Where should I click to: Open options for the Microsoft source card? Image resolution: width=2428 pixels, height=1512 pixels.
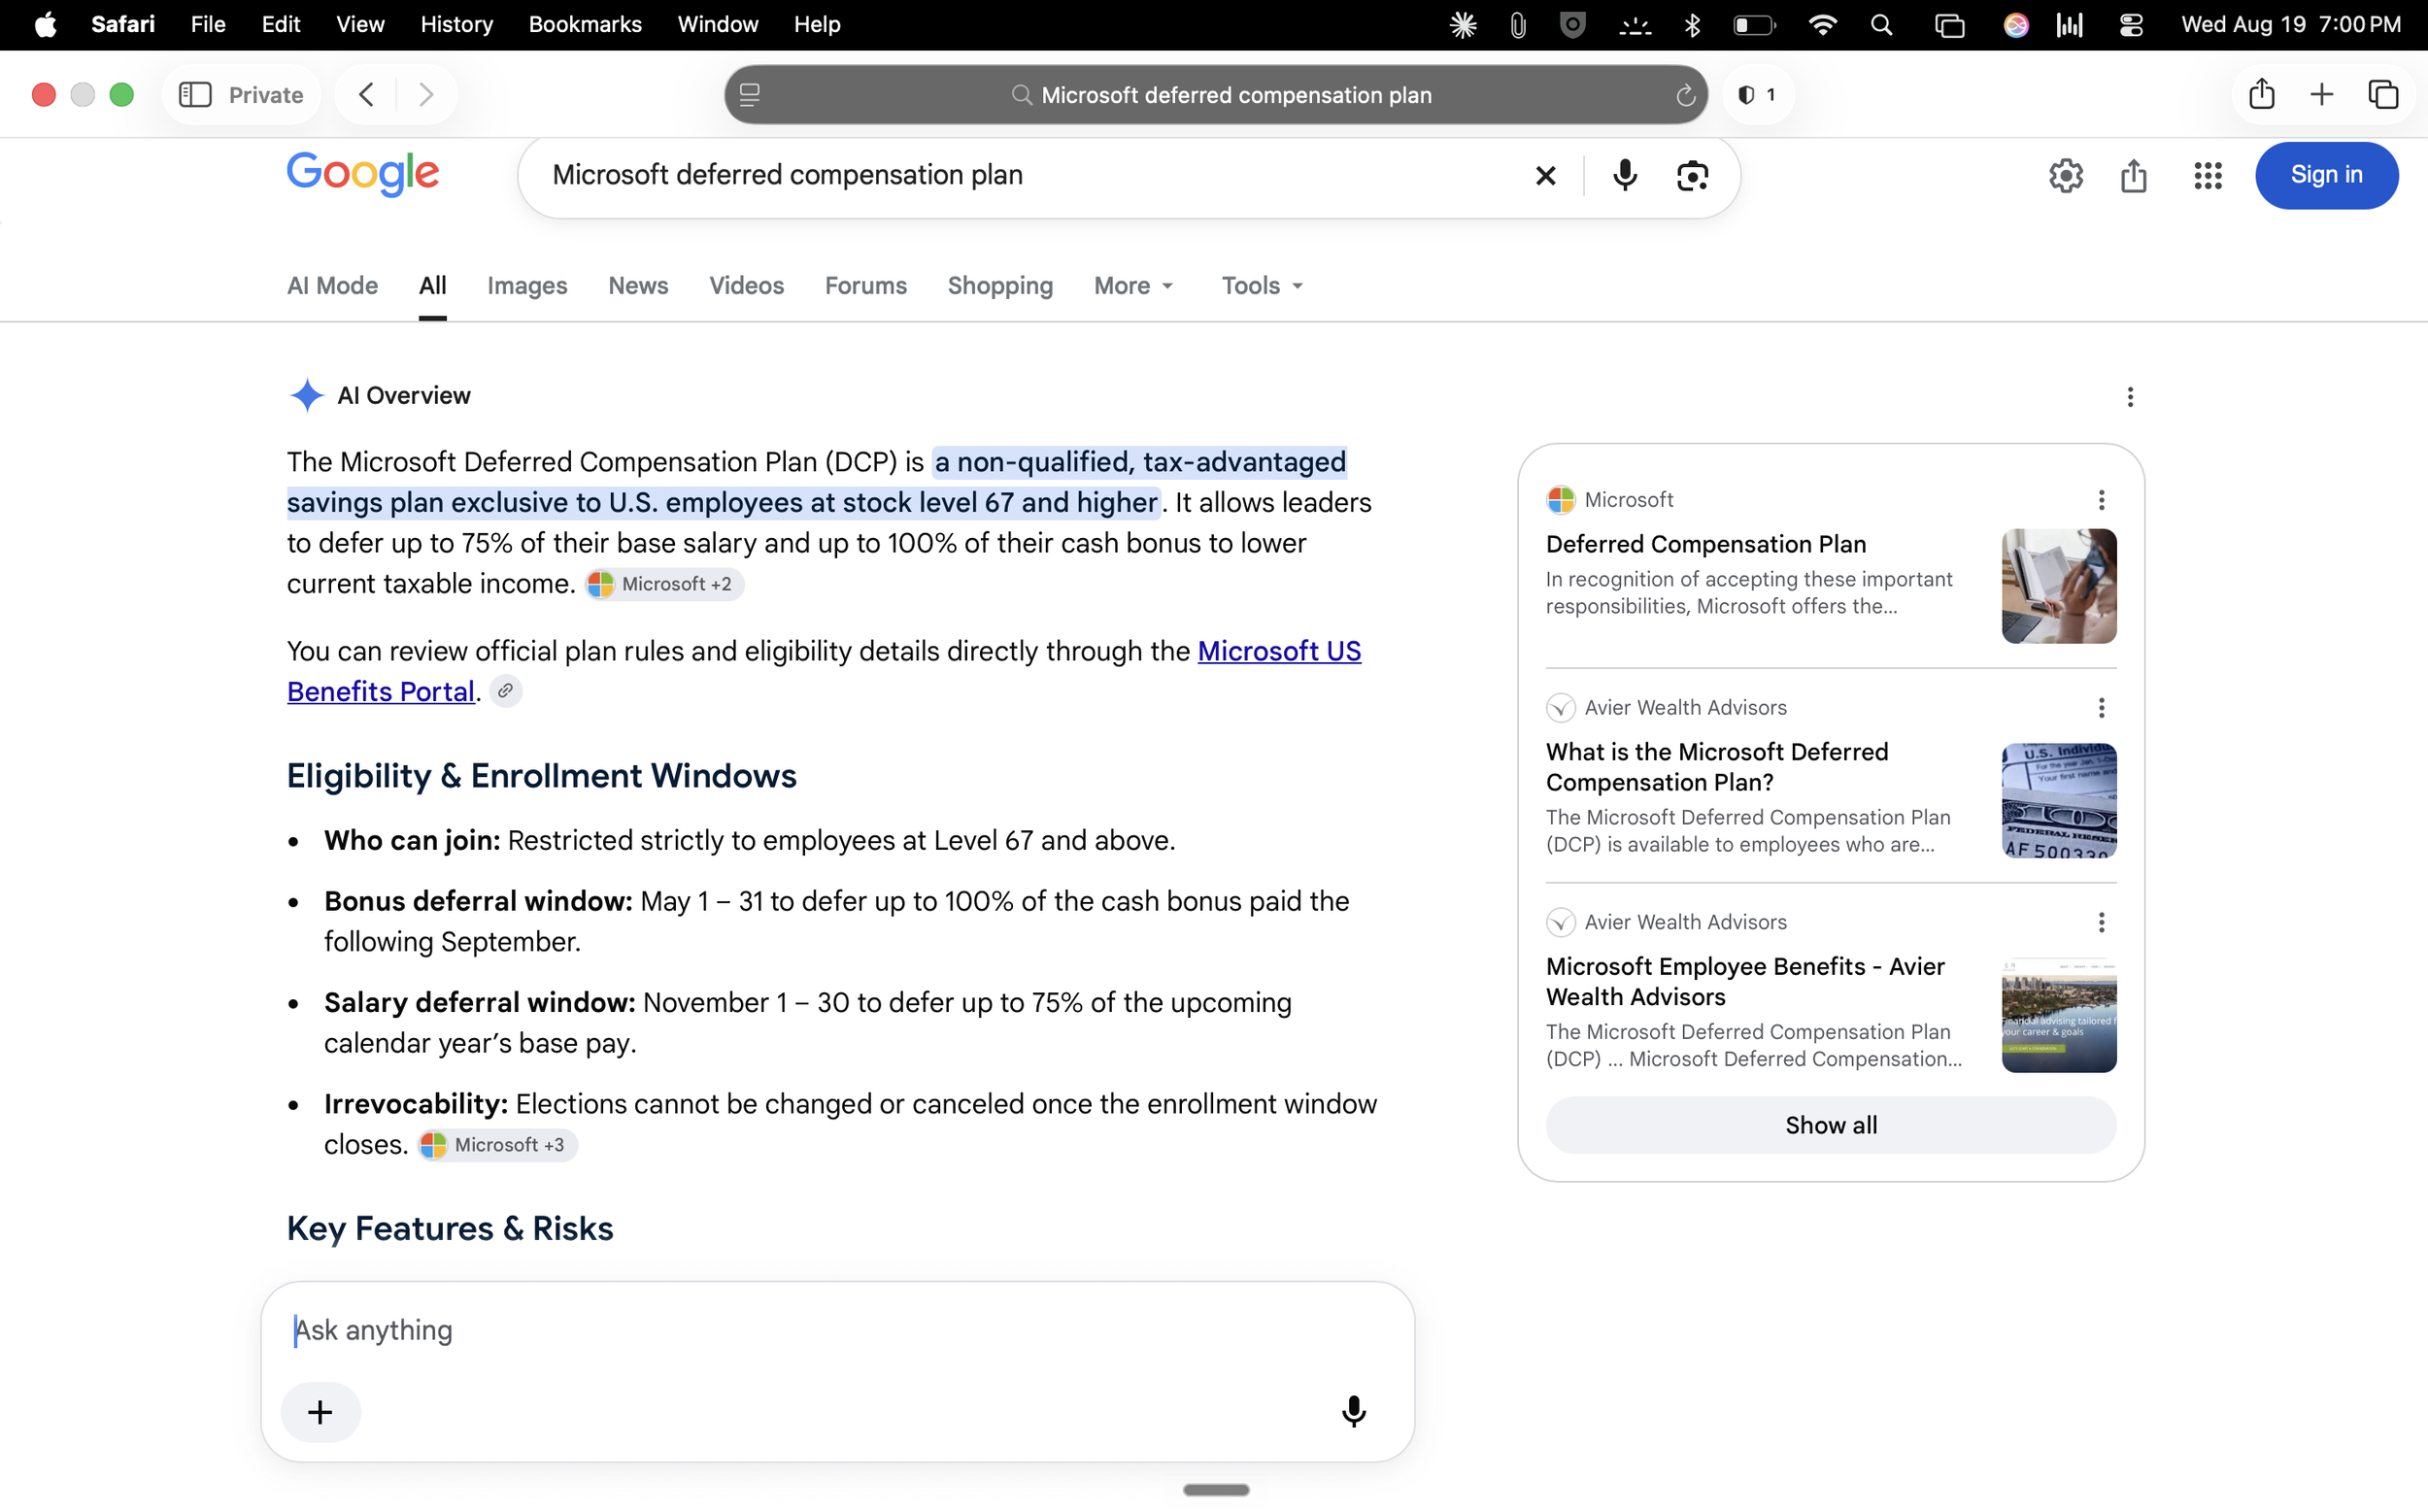coord(2101,500)
